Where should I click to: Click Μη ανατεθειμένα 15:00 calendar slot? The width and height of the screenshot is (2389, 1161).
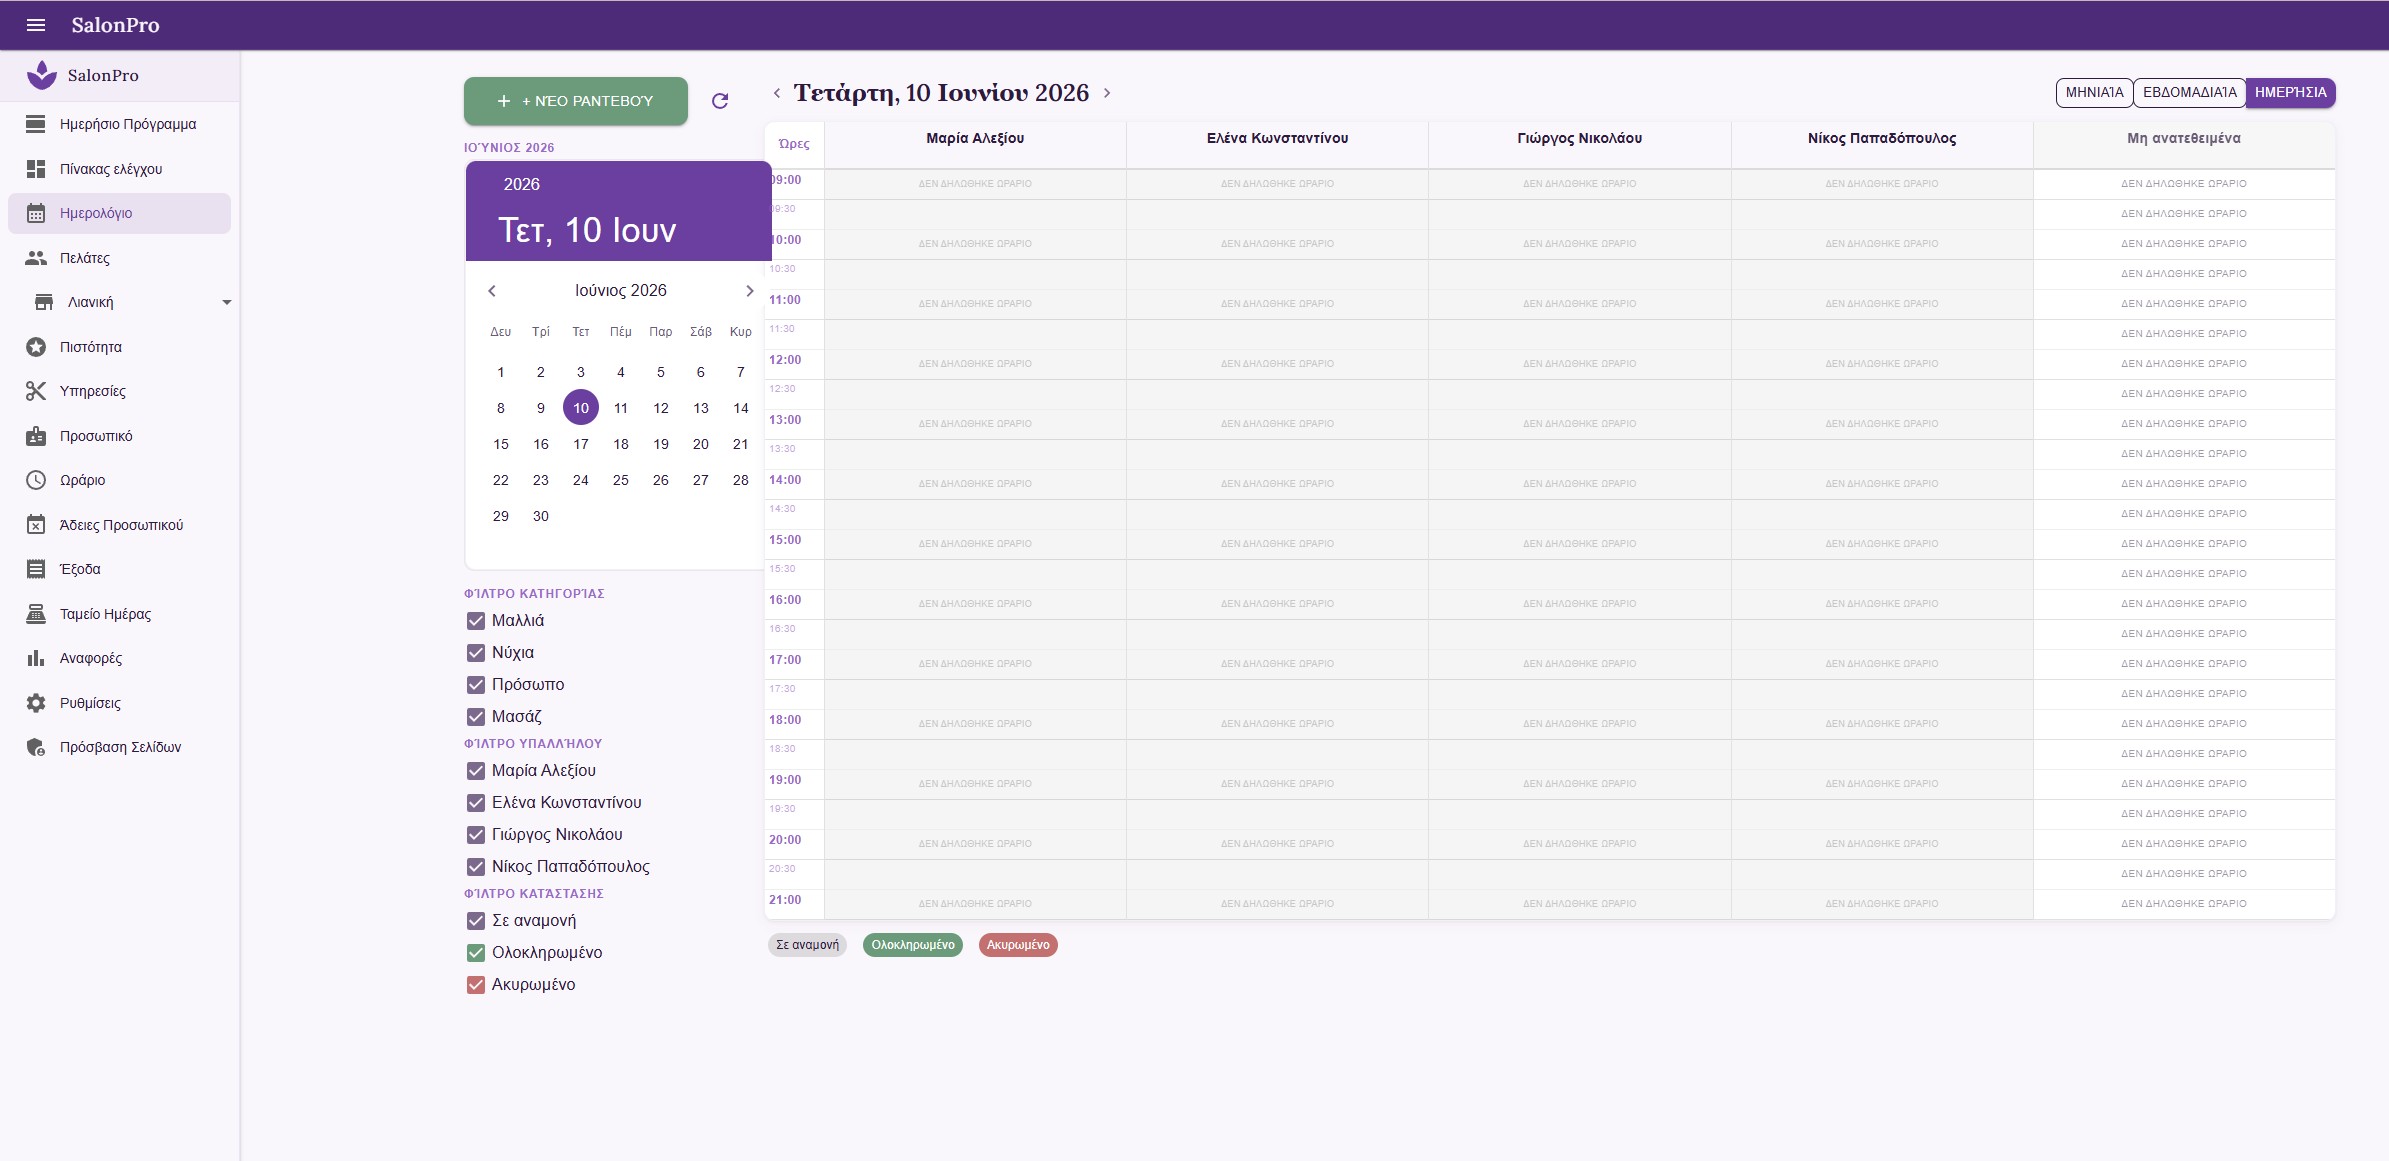click(2184, 544)
